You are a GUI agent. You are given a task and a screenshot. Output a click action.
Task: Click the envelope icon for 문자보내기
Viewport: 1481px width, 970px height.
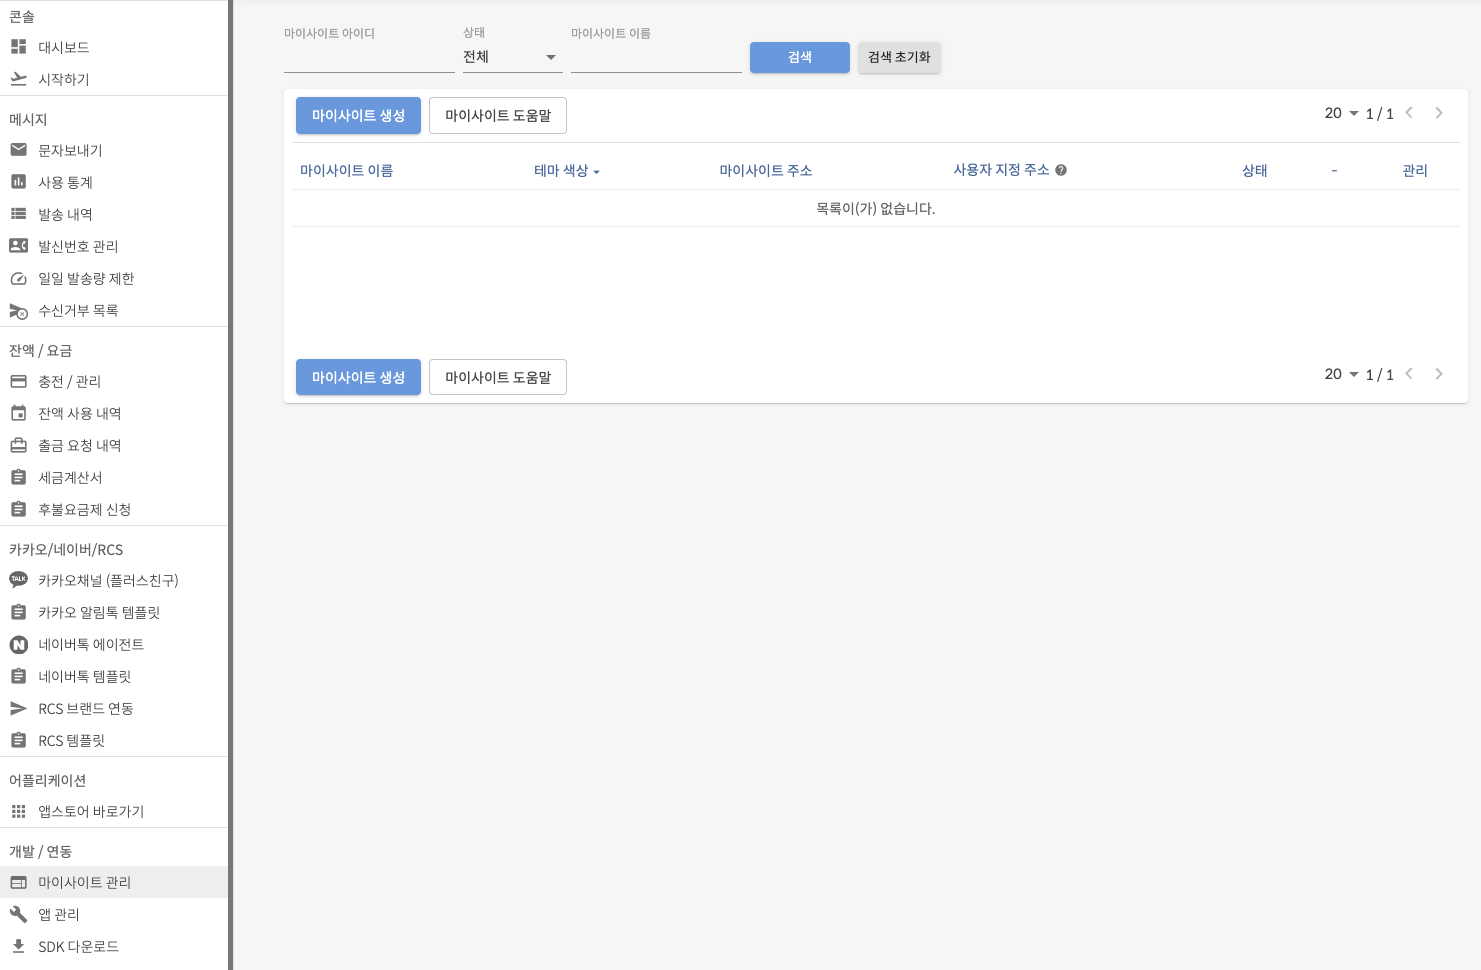18,150
